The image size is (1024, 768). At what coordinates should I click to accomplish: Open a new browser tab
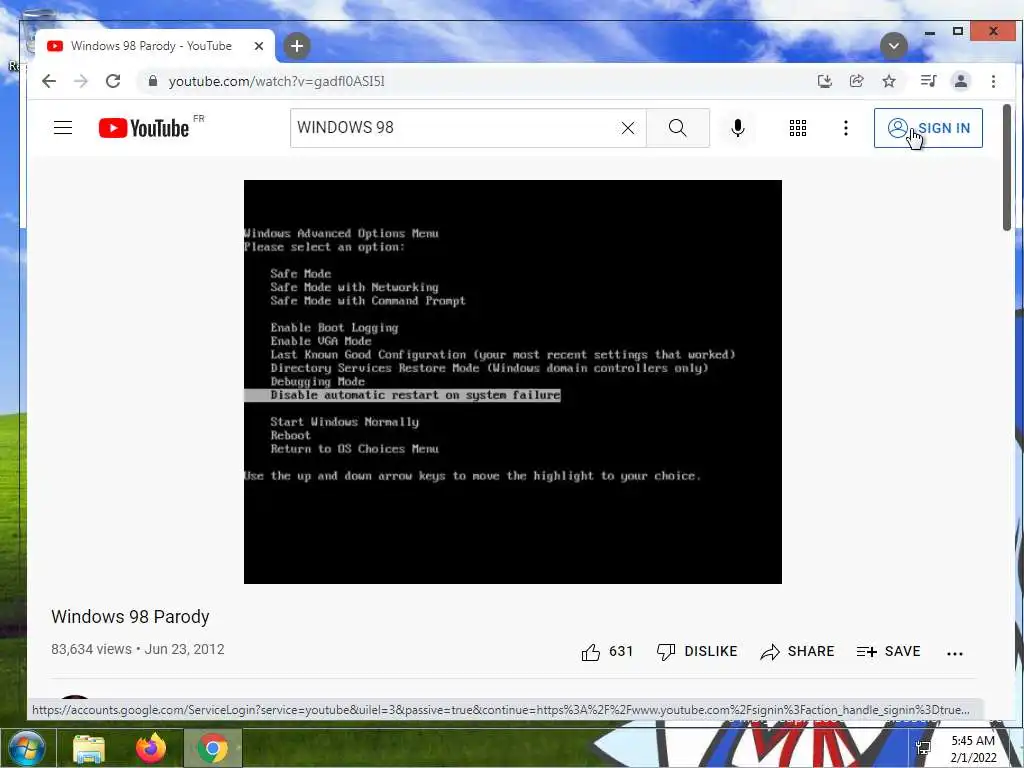point(297,46)
